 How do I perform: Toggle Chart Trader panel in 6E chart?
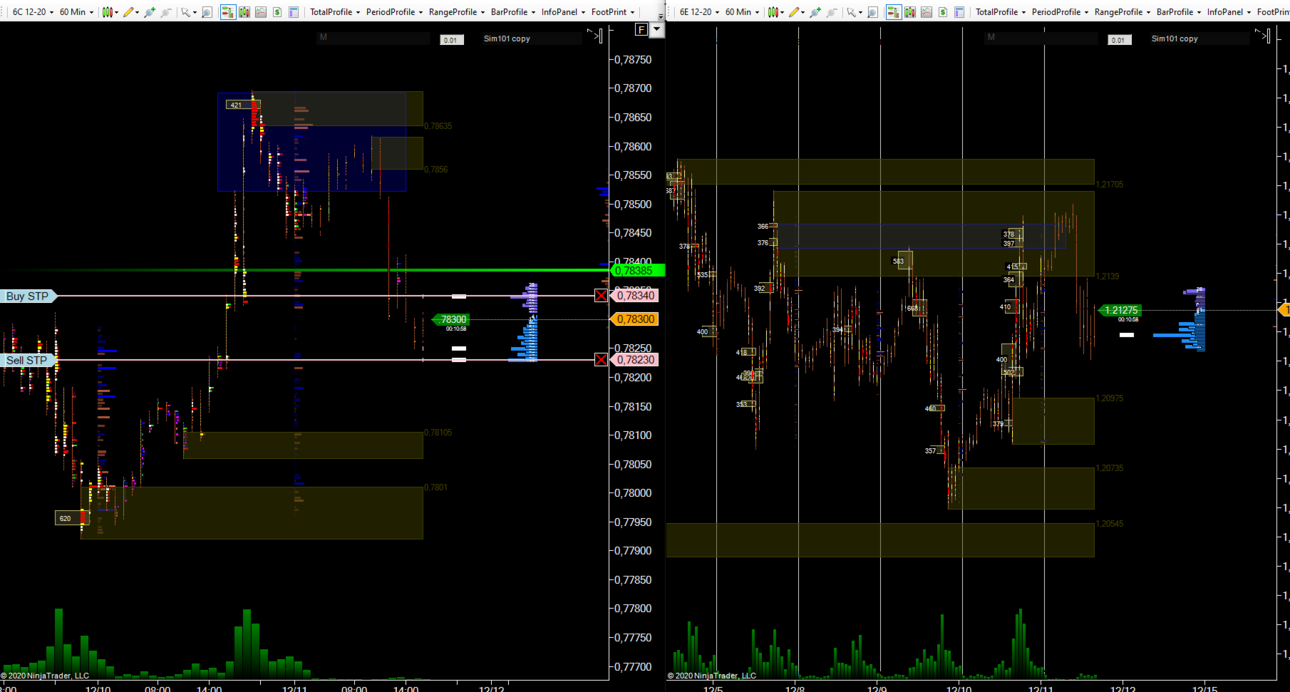(894, 12)
